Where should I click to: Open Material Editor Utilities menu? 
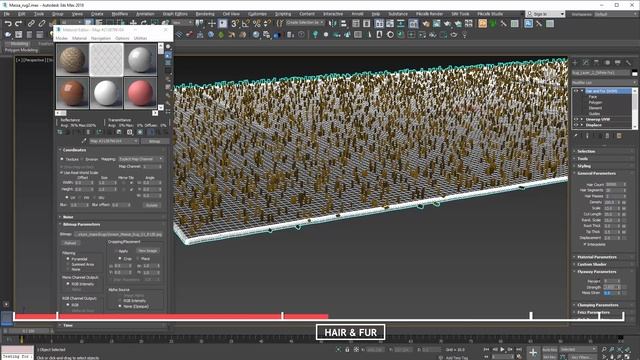click(140, 38)
